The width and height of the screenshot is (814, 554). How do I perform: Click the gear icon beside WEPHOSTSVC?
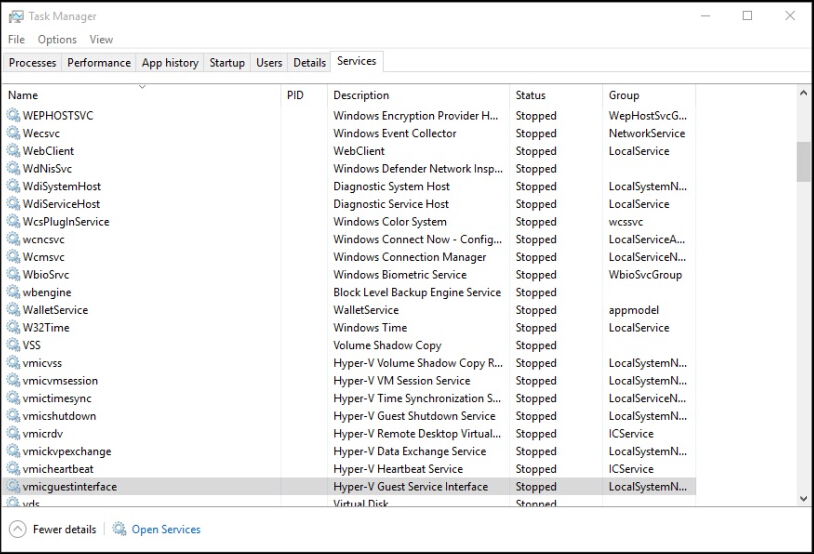pyautogui.click(x=14, y=116)
